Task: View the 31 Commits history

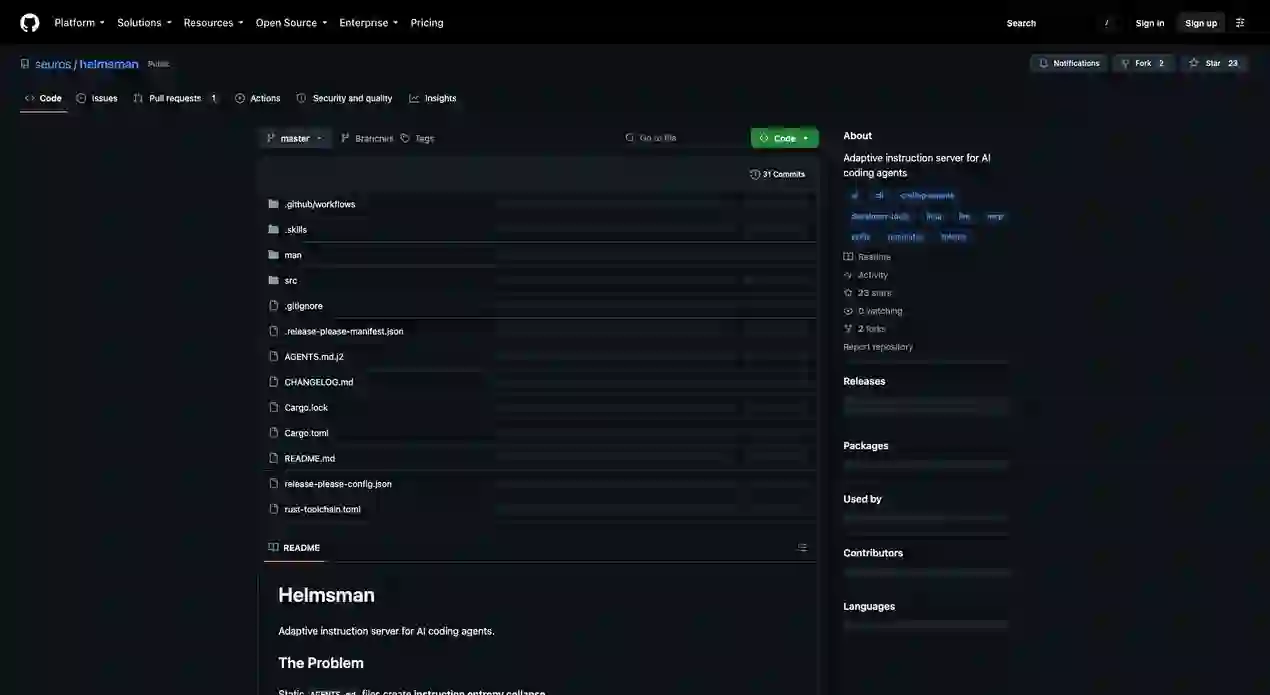Action: (777, 174)
